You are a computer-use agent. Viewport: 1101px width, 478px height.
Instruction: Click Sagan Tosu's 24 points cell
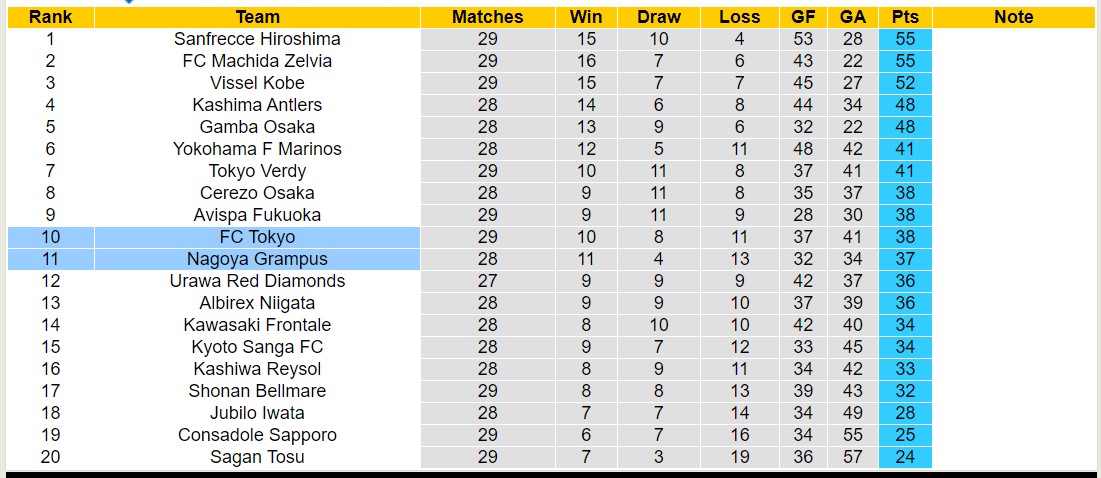tap(905, 457)
